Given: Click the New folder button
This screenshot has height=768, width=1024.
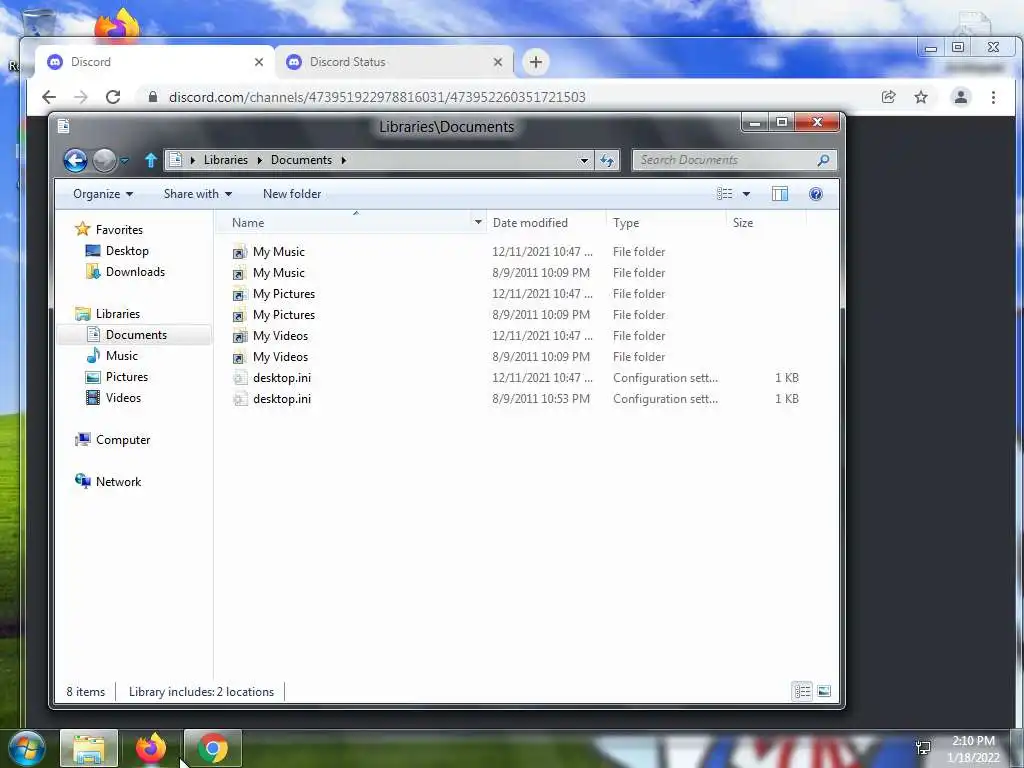Looking at the screenshot, I should pyautogui.click(x=292, y=194).
